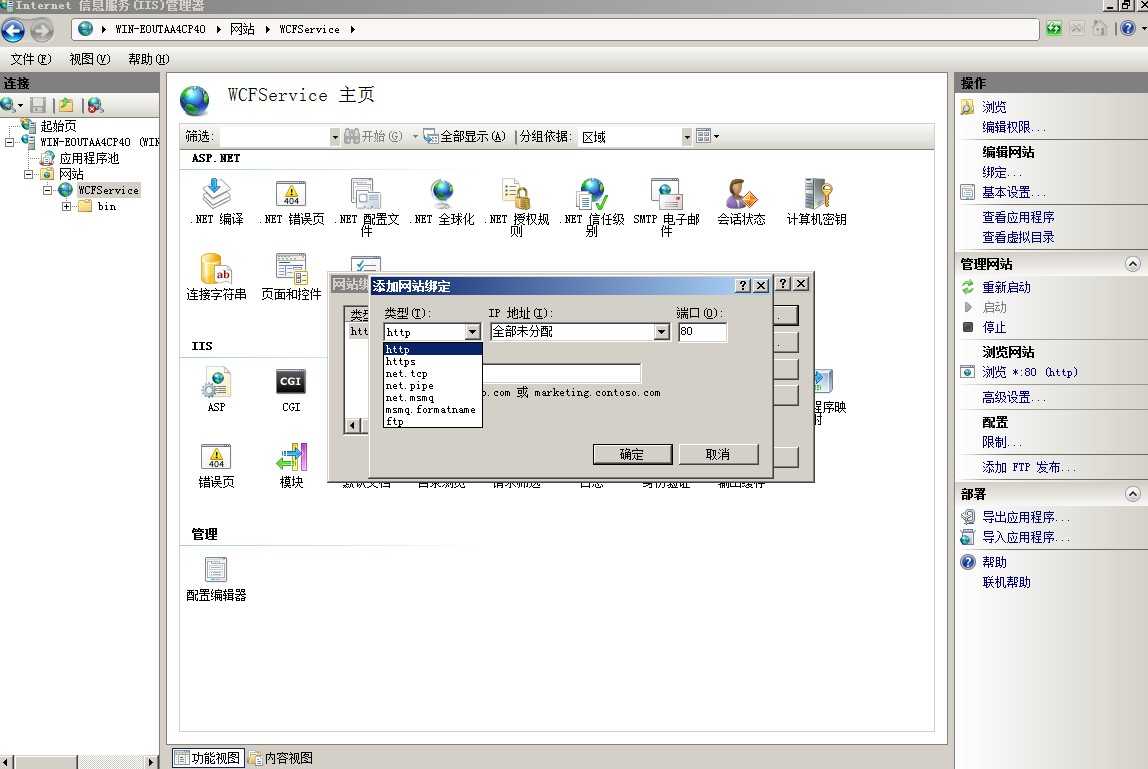The width and height of the screenshot is (1148, 769).
Task: Open the IP 地址 dropdown arrow
Action: pyautogui.click(x=661, y=333)
